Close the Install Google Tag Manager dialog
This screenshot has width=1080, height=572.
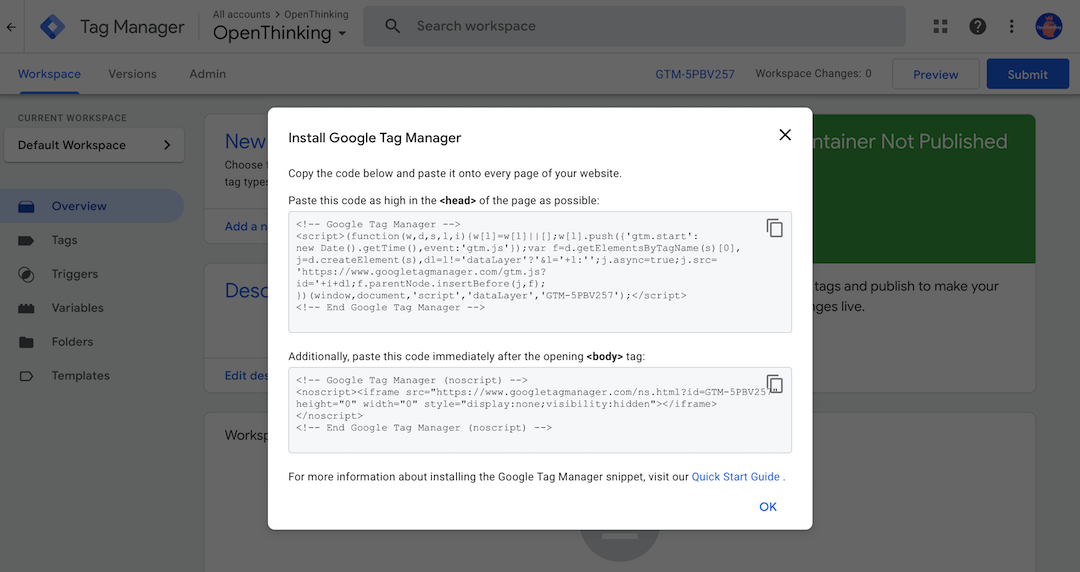click(785, 135)
